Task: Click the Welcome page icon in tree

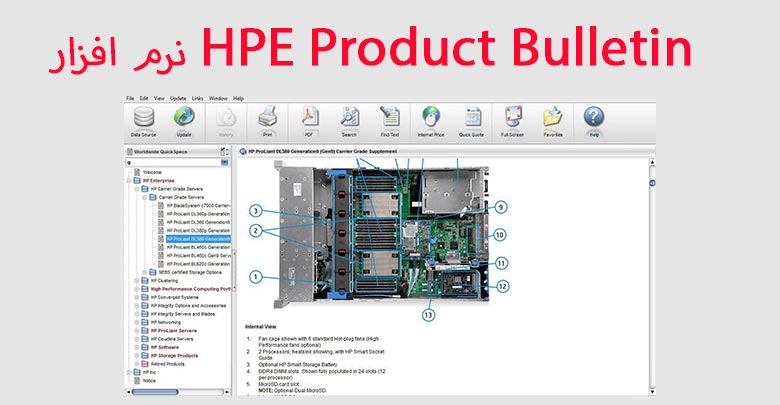Action: click(x=137, y=172)
